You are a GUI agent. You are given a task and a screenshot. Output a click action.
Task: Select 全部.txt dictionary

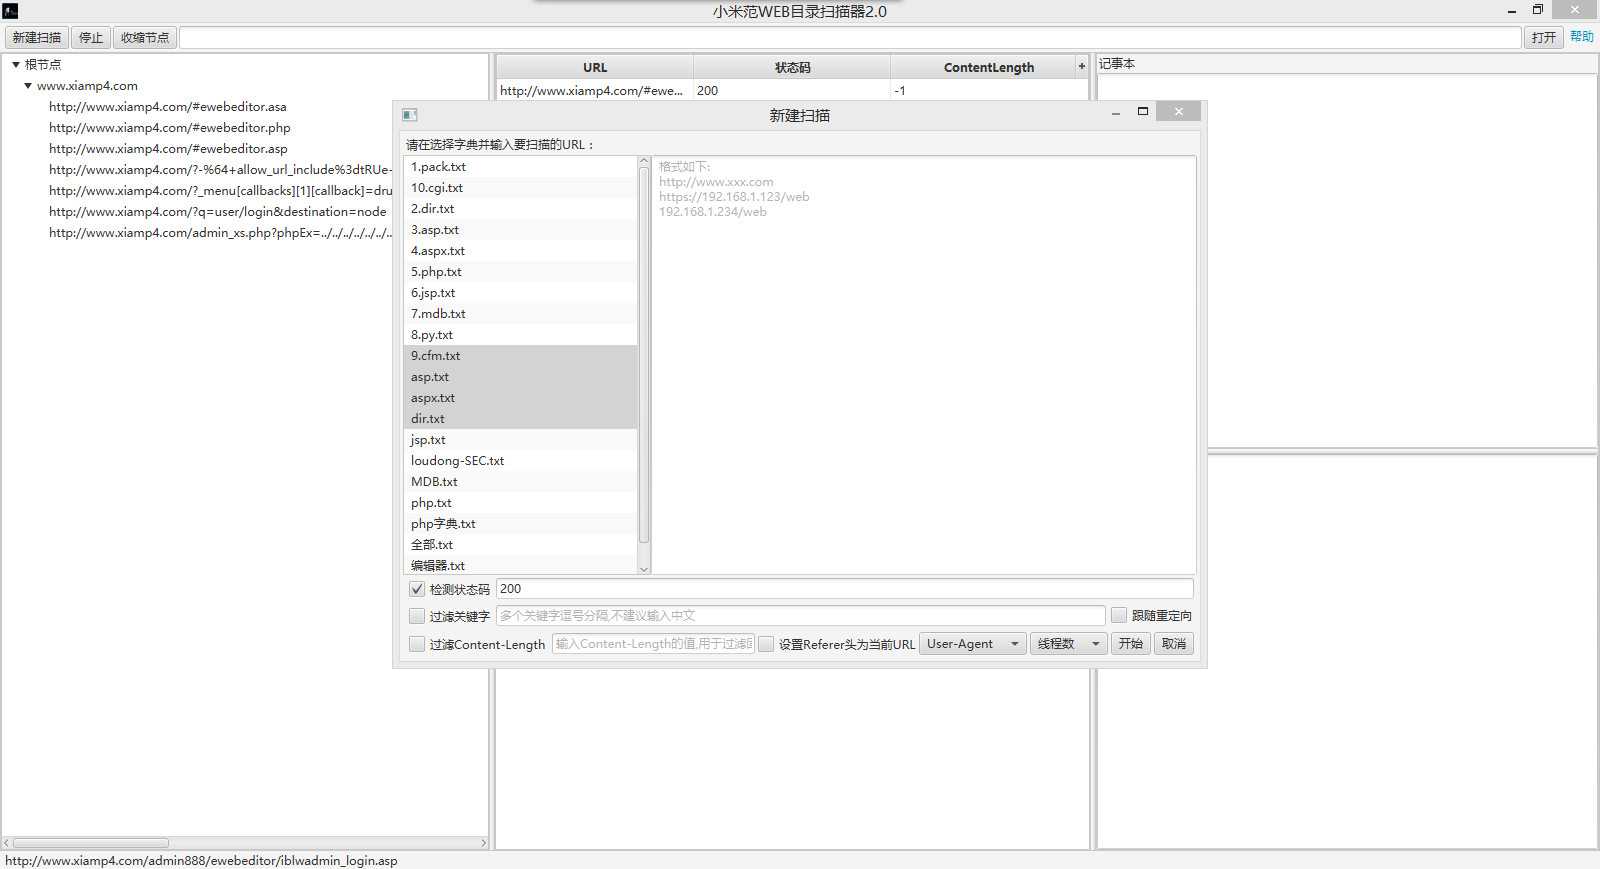click(x=520, y=545)
